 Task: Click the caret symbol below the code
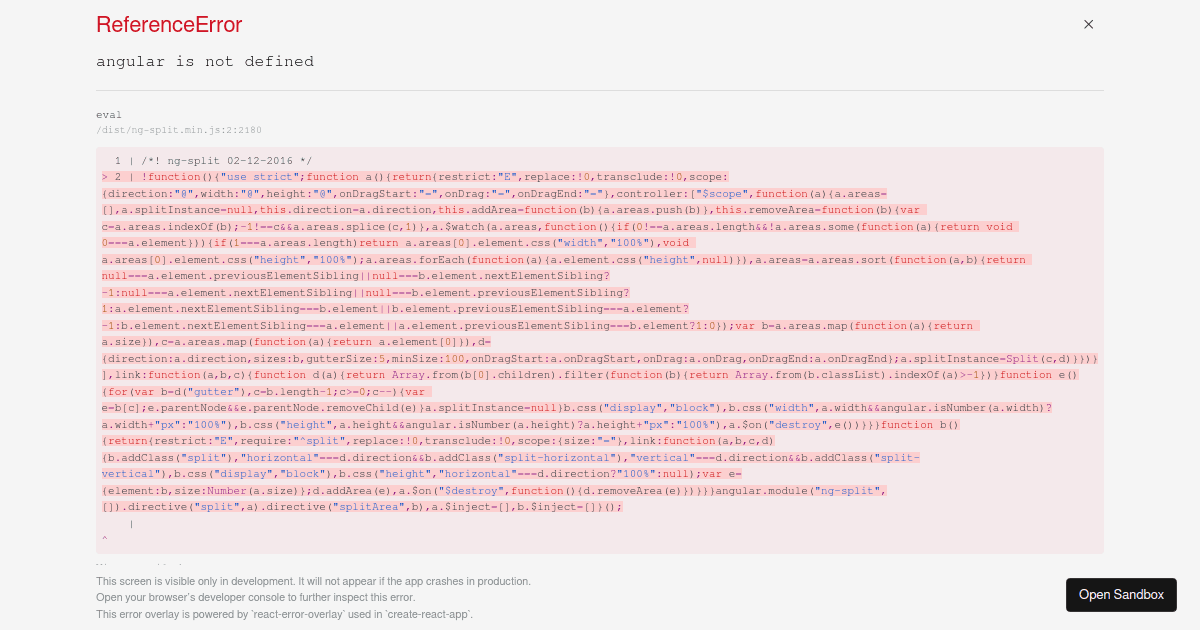pos(103,540)
